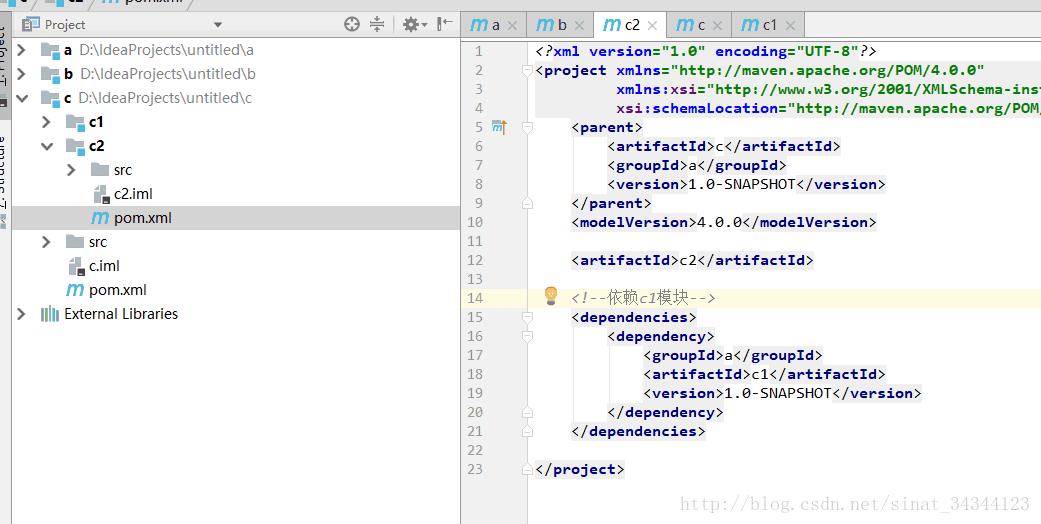The width and height of the screenshot is (1041, 524).
Task: Expand the src folder inside c2
Action: (x=71, y=170)
